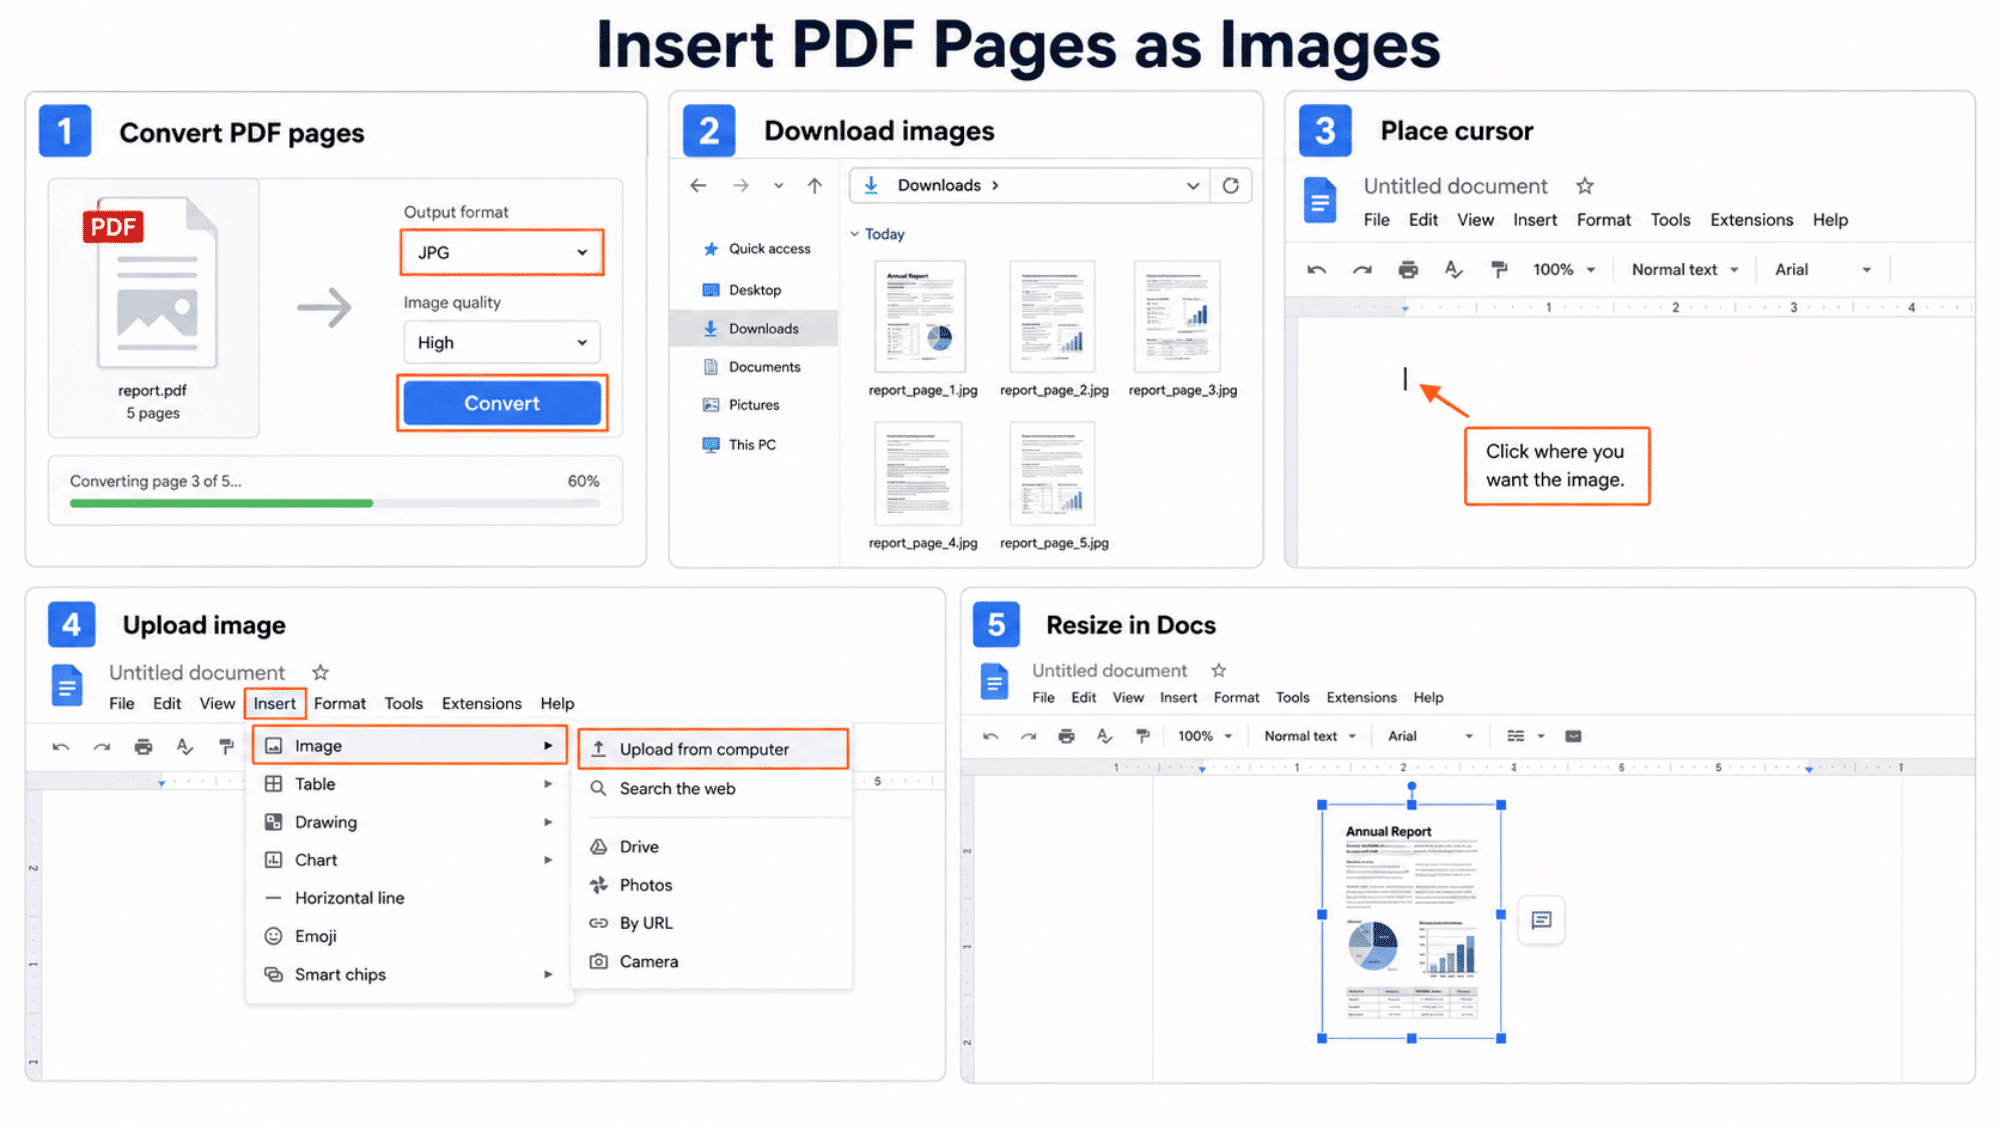Viewport: 2000px width, 1125px height.
Task: Click Redo in step 3 toolbar
Action: point(1362,270)
